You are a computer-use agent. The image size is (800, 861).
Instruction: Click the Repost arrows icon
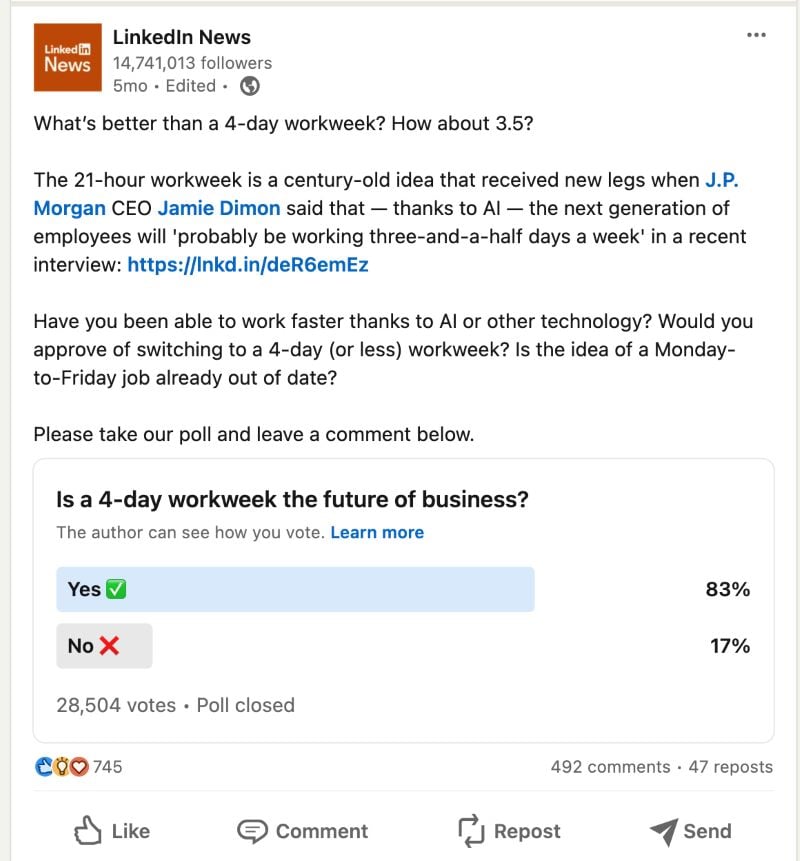pos(470,831)
